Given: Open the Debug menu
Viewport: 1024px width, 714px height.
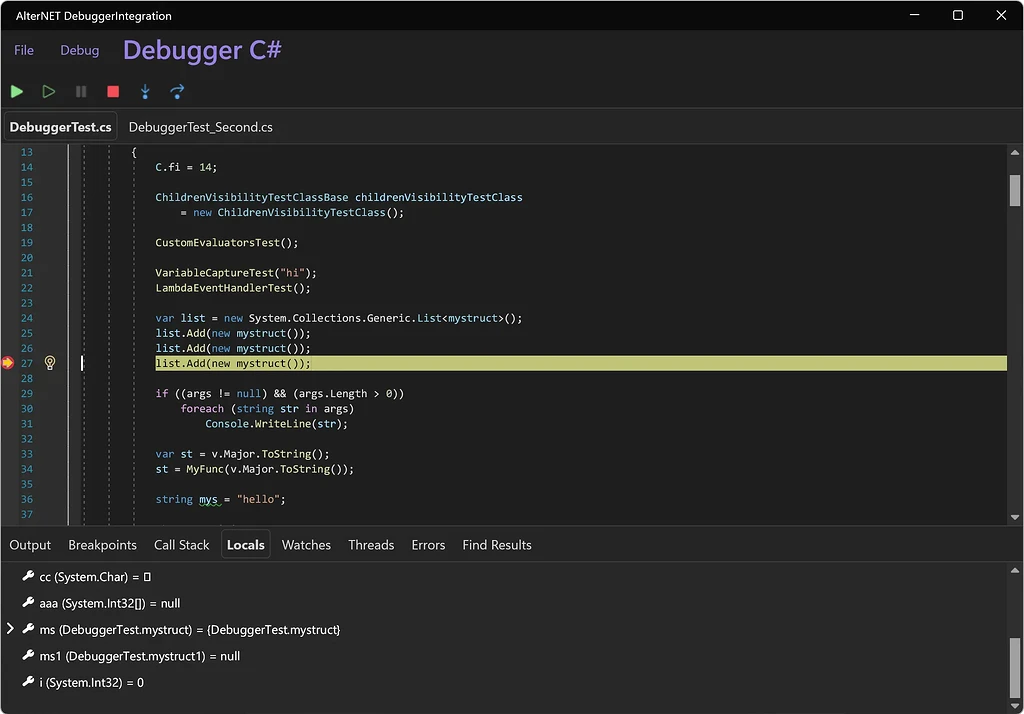Looking at the screenshot, I should tap(80, 50).
